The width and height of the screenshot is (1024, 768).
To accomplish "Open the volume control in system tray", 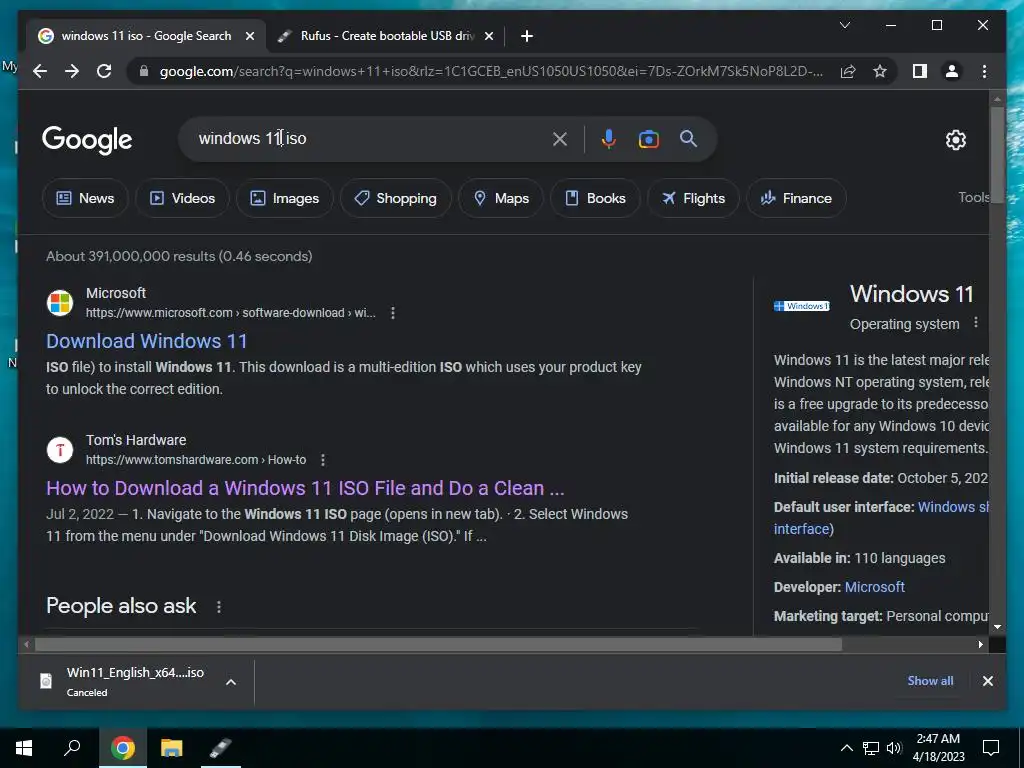I will click(894, 748).
